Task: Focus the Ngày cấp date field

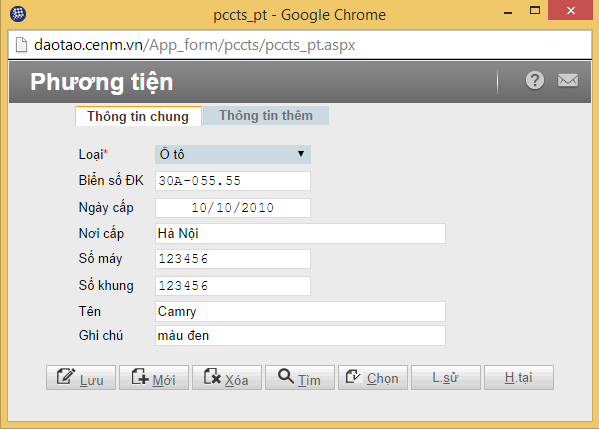Action: (x=233, y=208)
